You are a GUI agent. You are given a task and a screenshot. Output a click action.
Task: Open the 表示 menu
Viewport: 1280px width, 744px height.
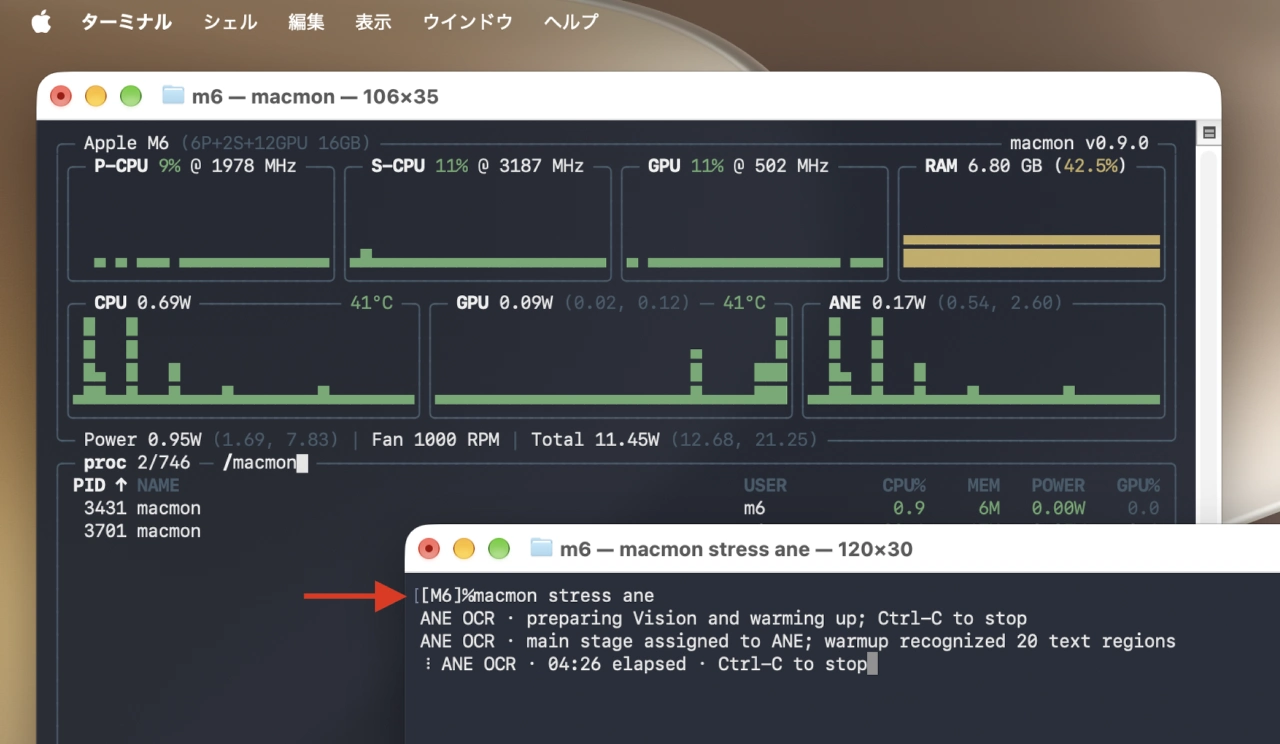click(373, 22)
